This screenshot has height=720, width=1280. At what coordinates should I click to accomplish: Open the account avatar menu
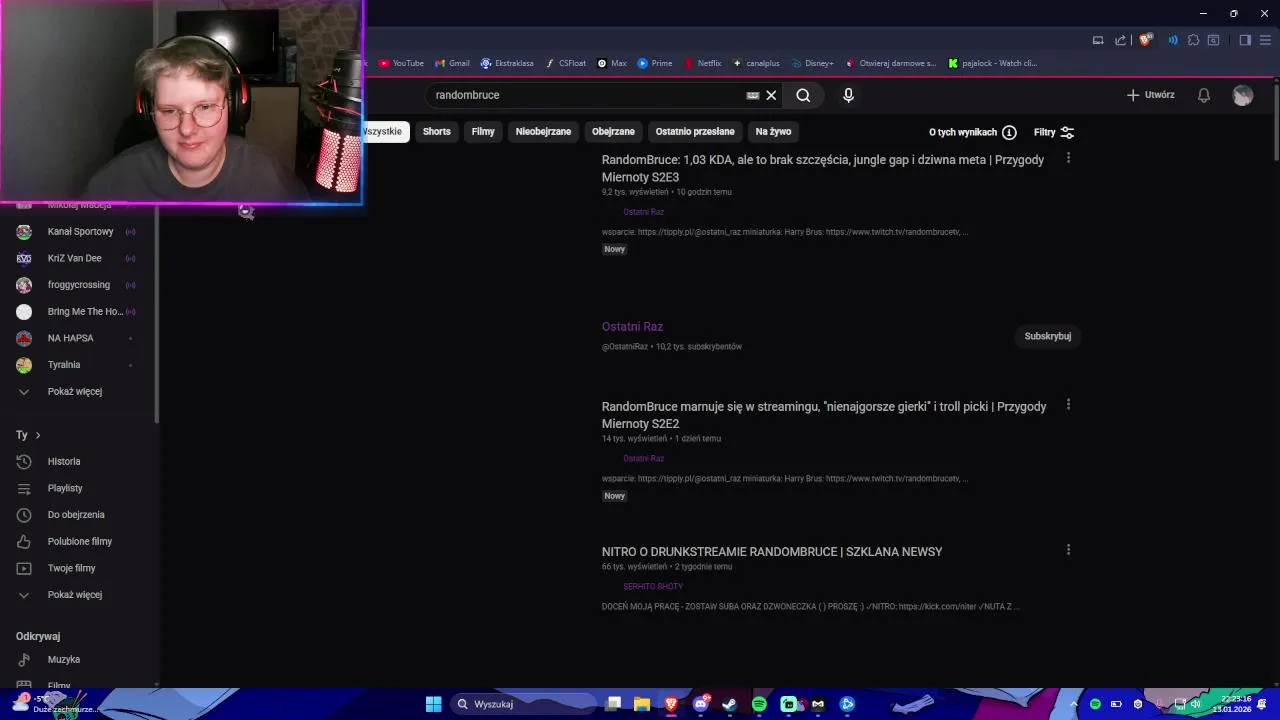click(x=1243, y=95)
